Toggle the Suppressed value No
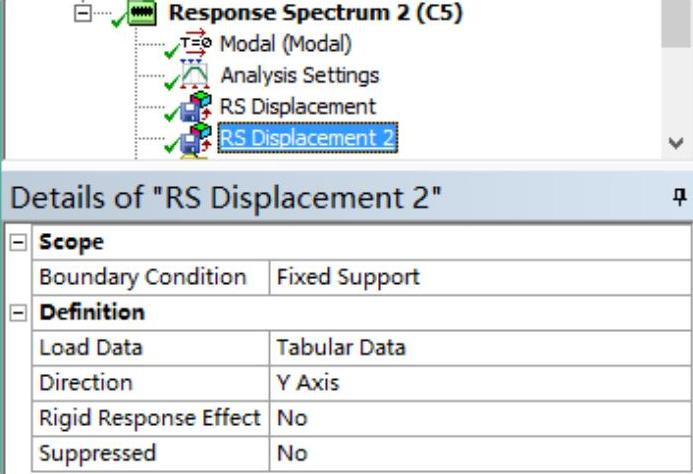Image resolution: width=693 pixels, height=474 pixels. click(x=291, y=453)
